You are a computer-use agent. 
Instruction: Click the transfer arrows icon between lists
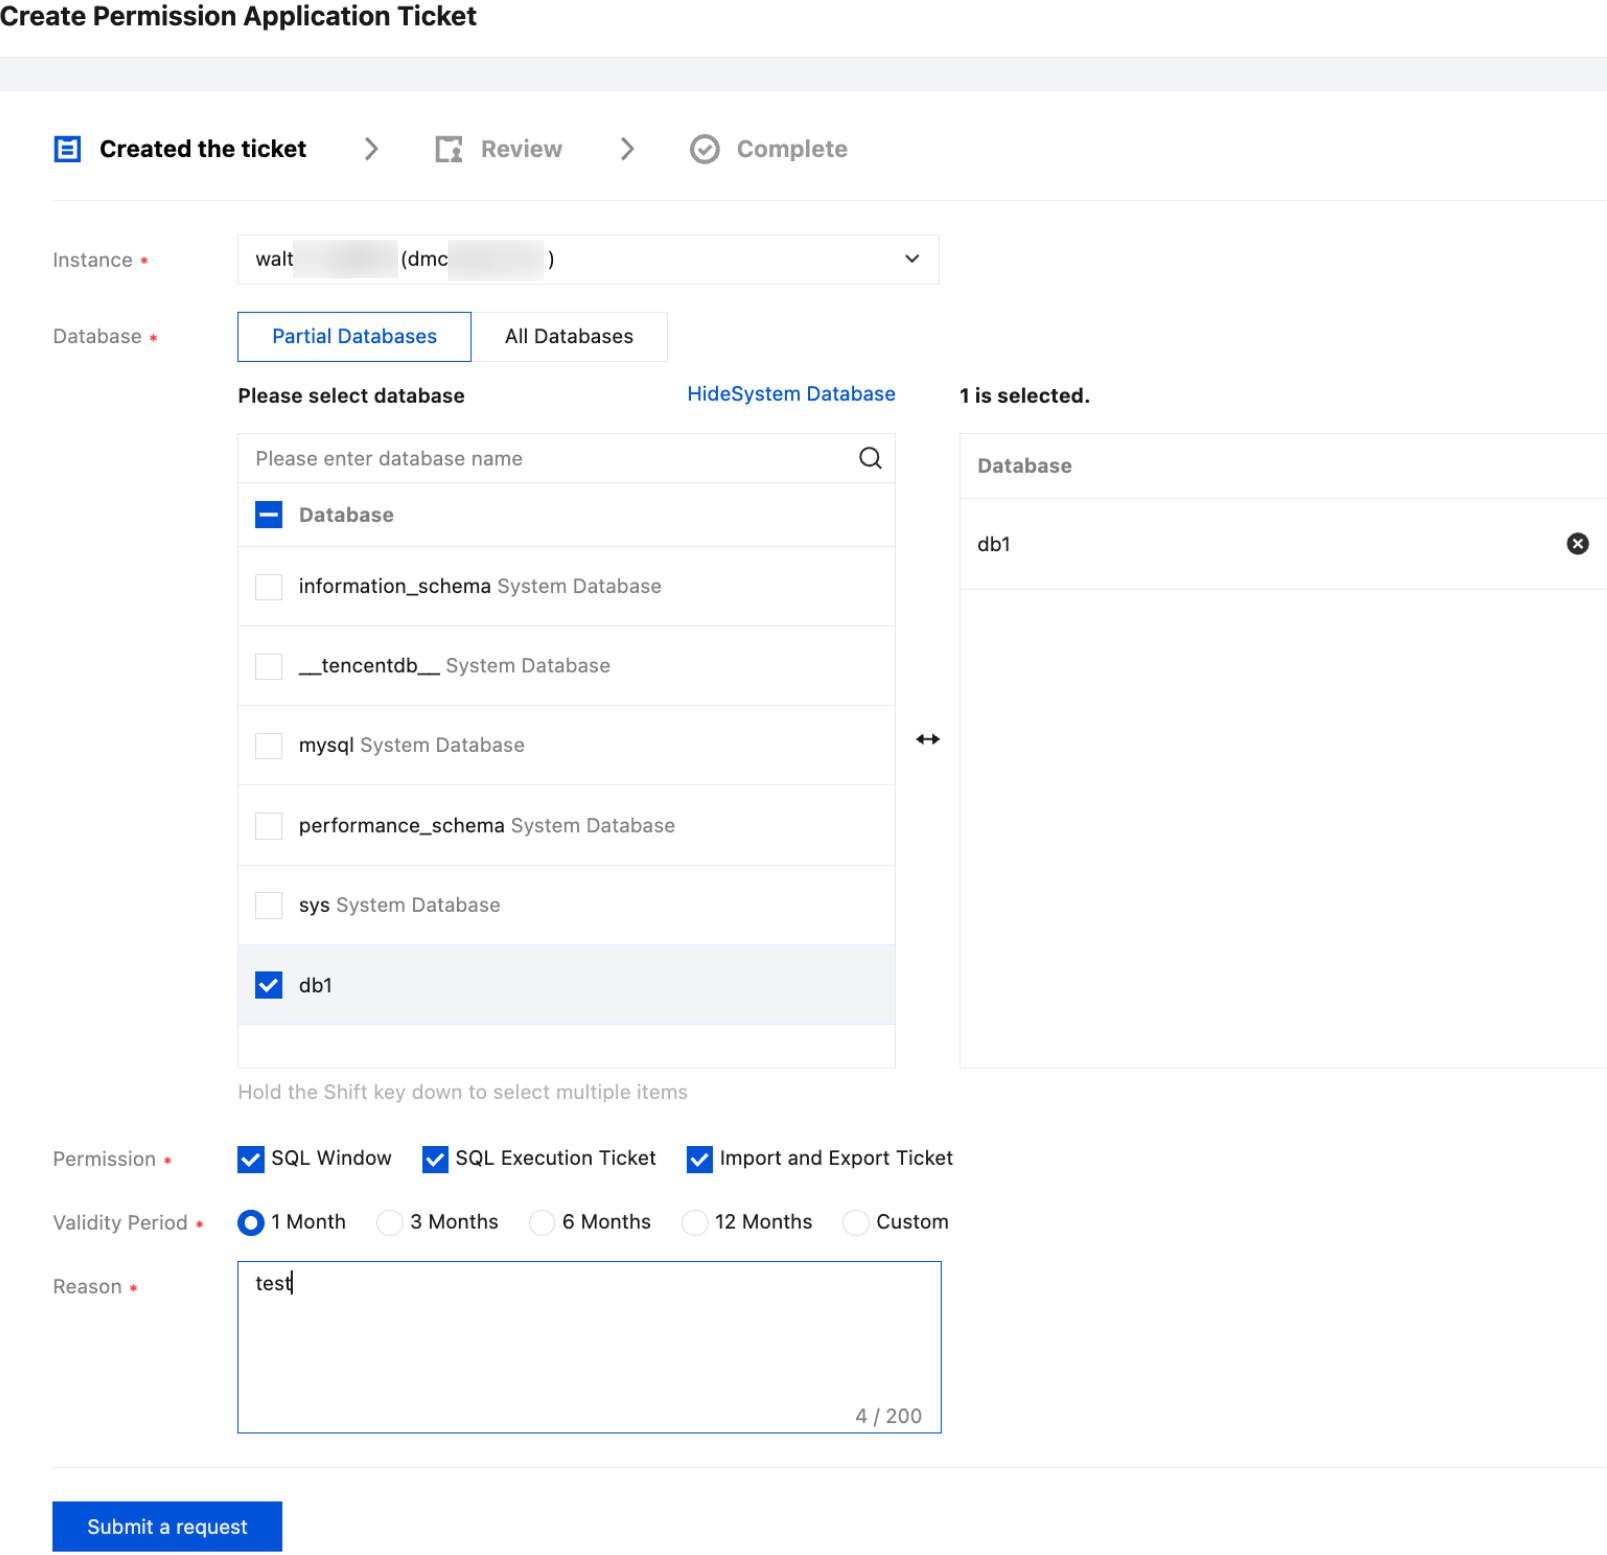click(x=927, y=739)
